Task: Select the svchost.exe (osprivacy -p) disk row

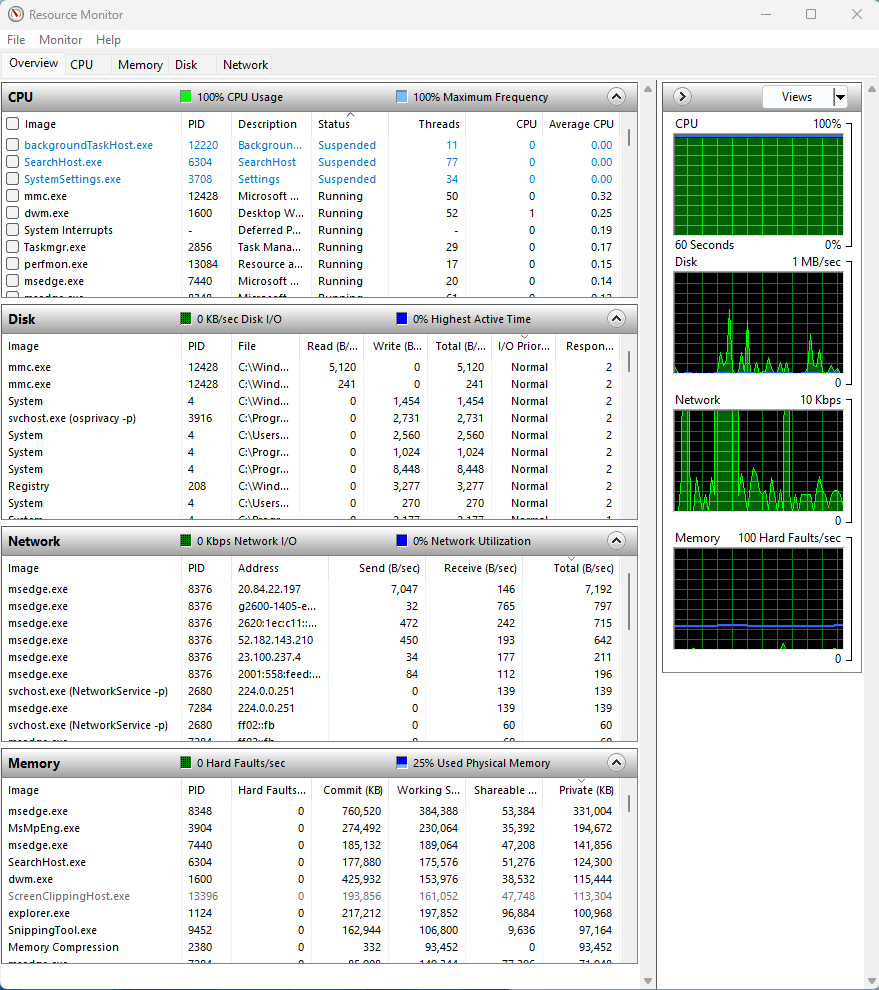Action: 311,418
